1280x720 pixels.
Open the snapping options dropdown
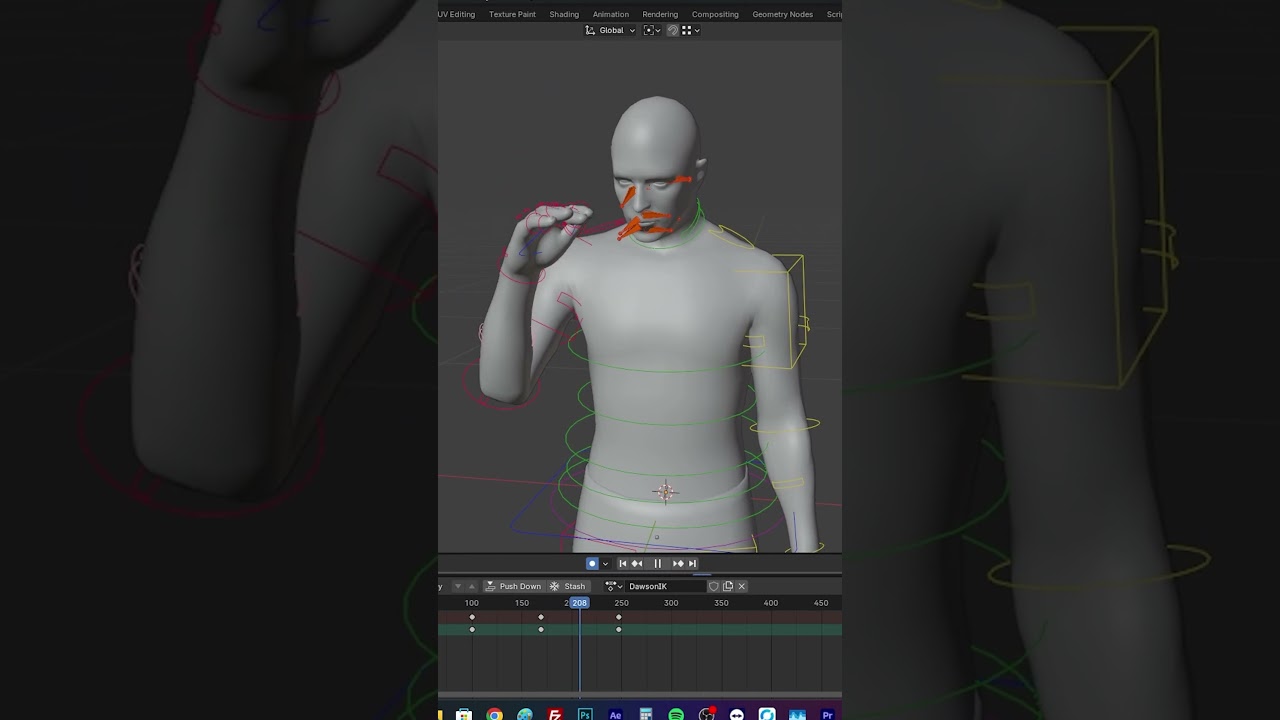click(x=691, y=30)
